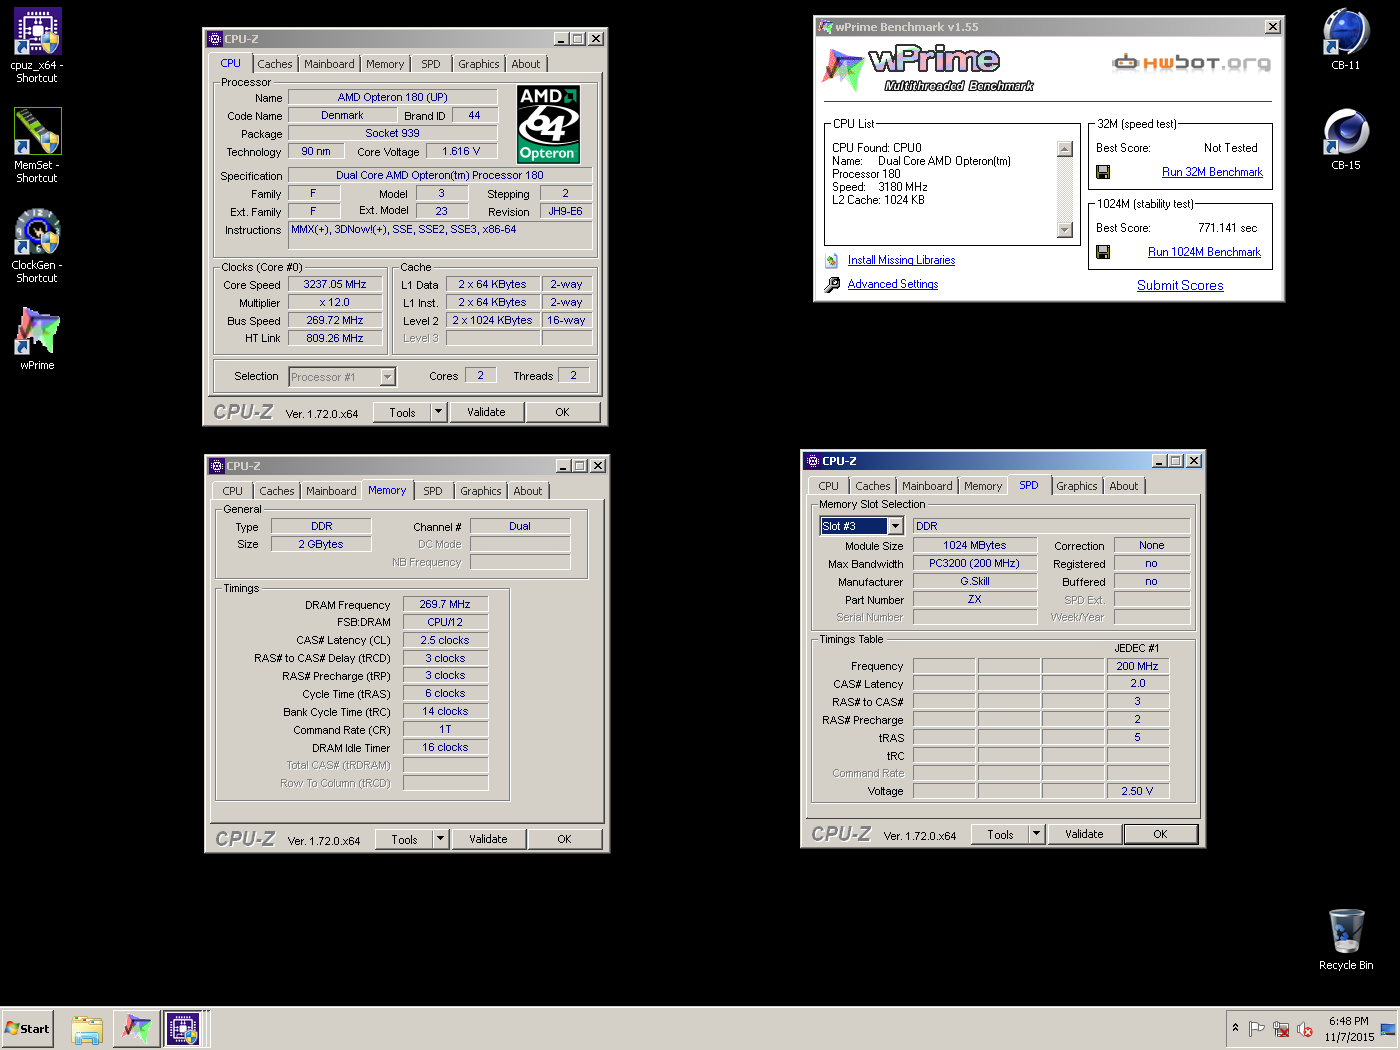Open SPD tab in top CPU-Z window
This screenshot has height=1050, width=1400.
point(431,64)
